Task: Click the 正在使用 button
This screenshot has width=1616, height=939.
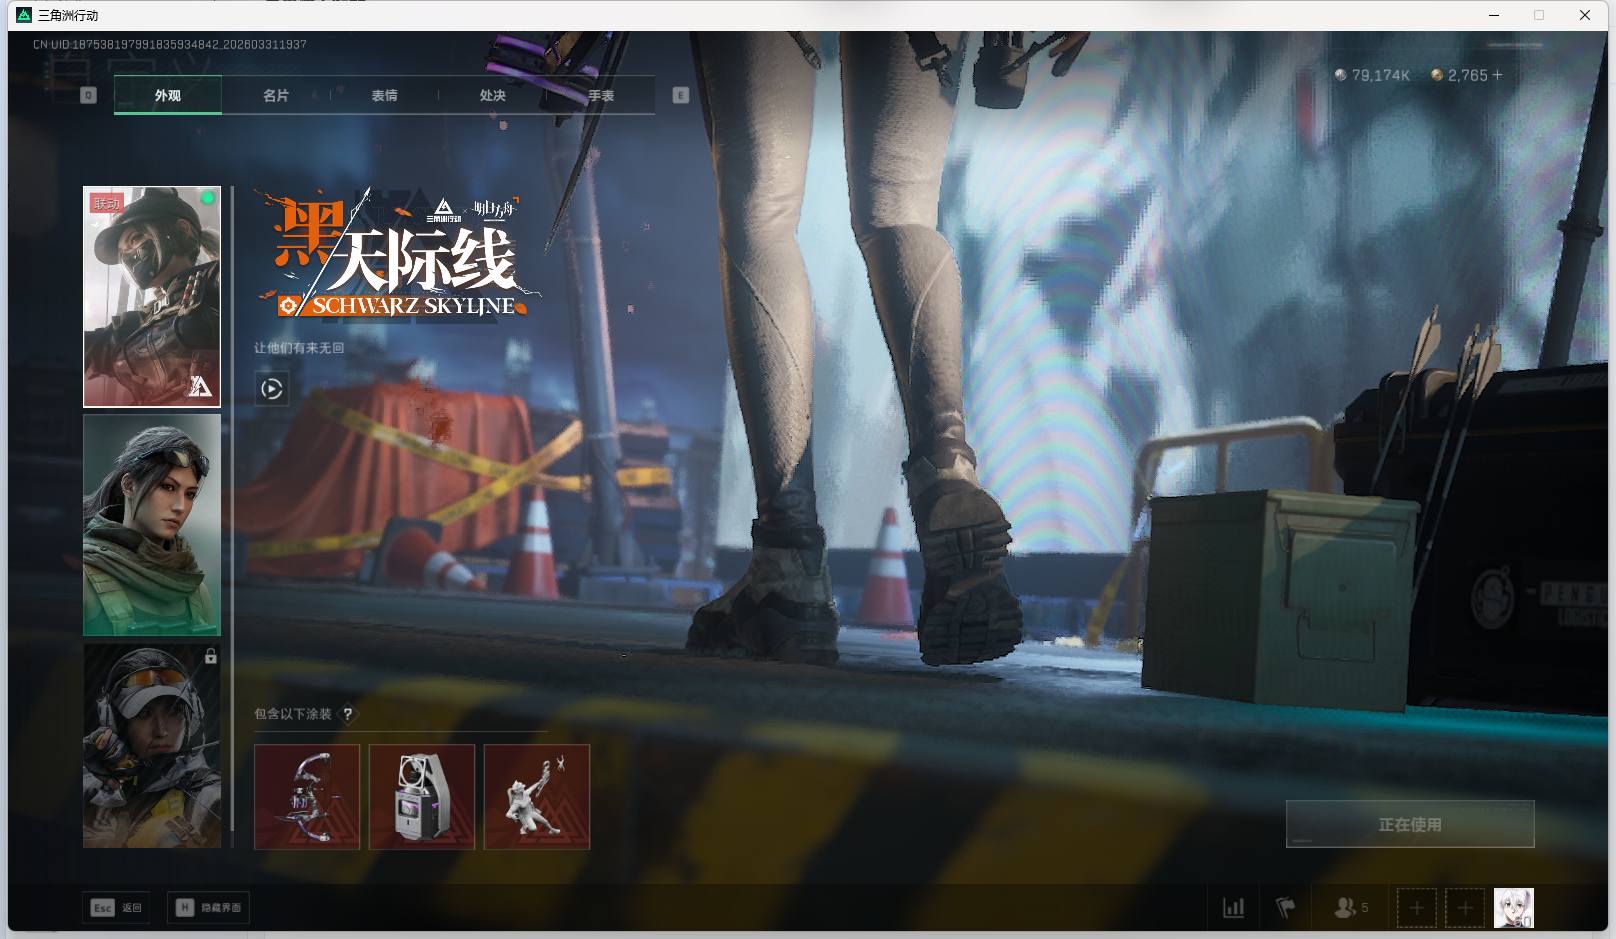Action: click(x=1410, y=824)
